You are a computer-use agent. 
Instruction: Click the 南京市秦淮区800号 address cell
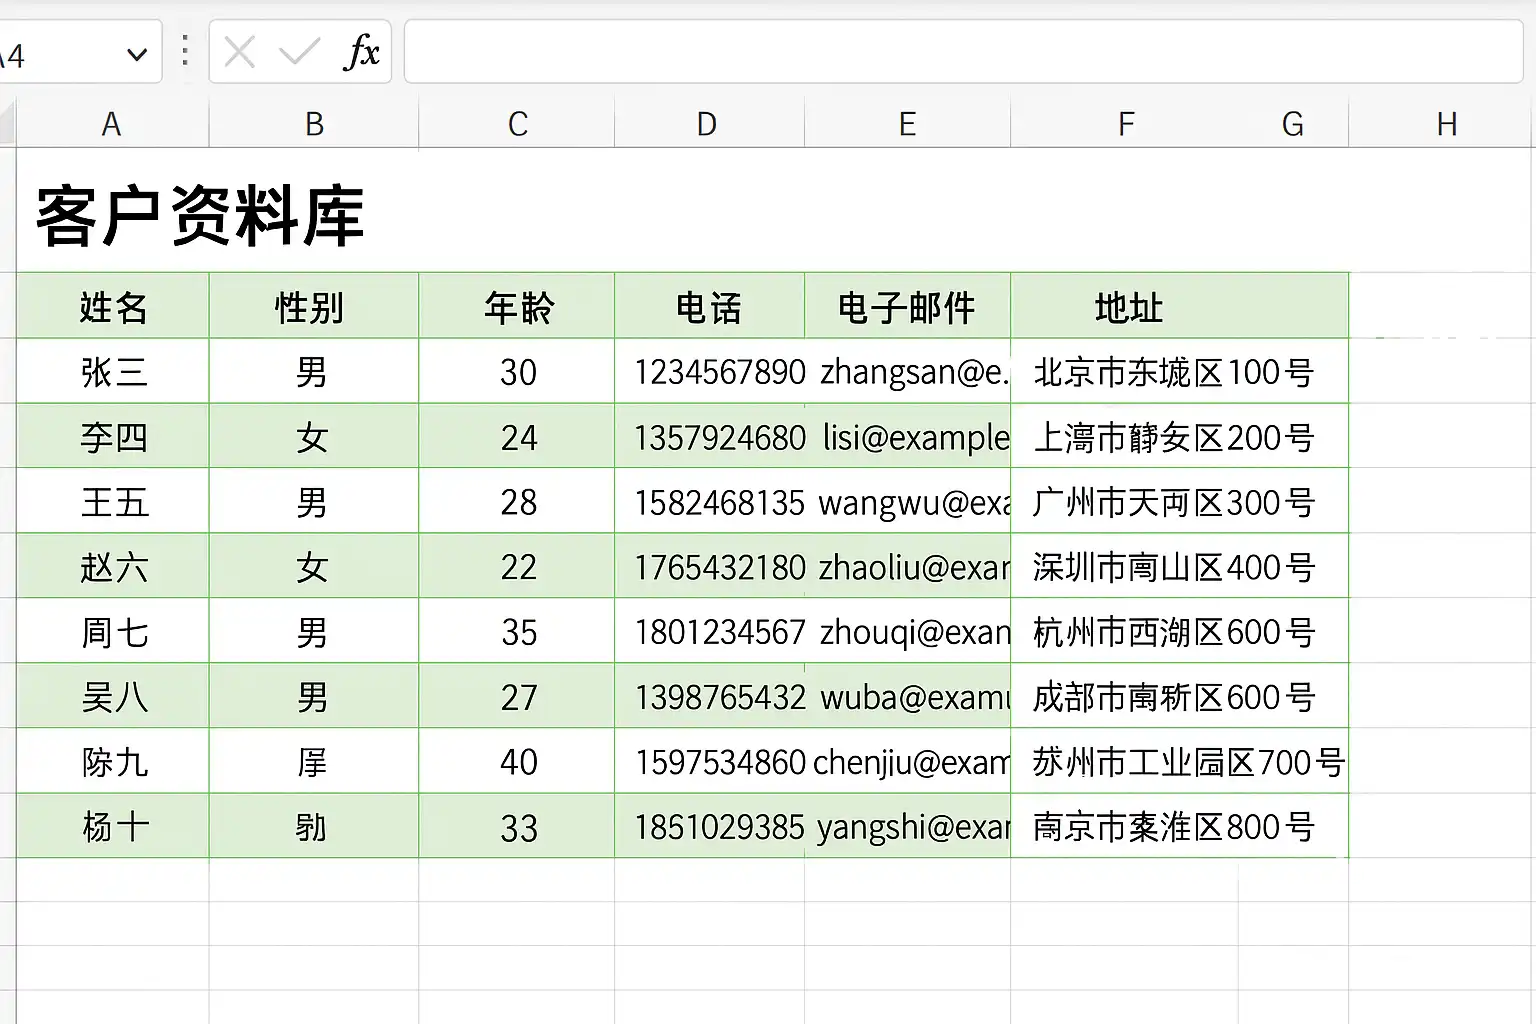click(x=1179, y=827)
